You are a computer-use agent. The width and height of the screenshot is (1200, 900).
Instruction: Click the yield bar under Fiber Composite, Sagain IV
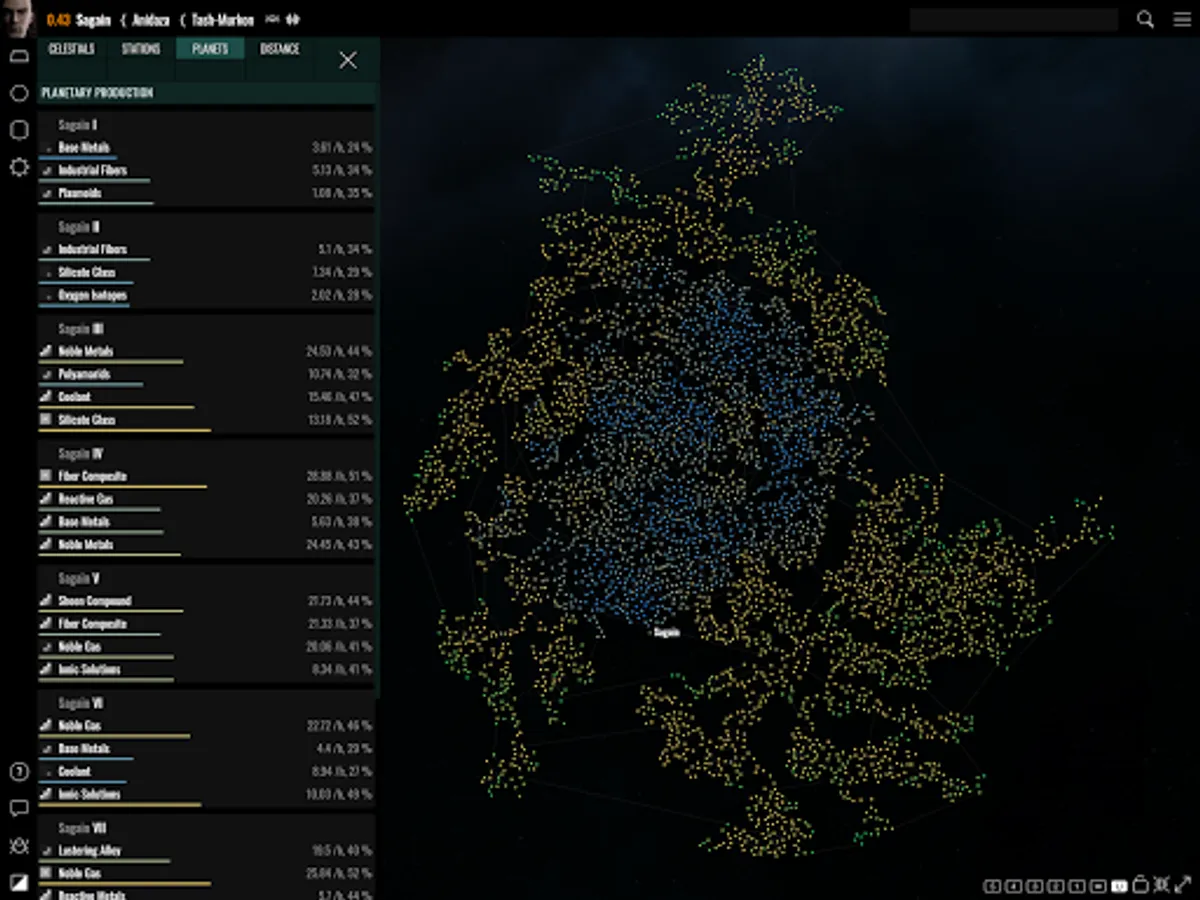tap(123, 487)
